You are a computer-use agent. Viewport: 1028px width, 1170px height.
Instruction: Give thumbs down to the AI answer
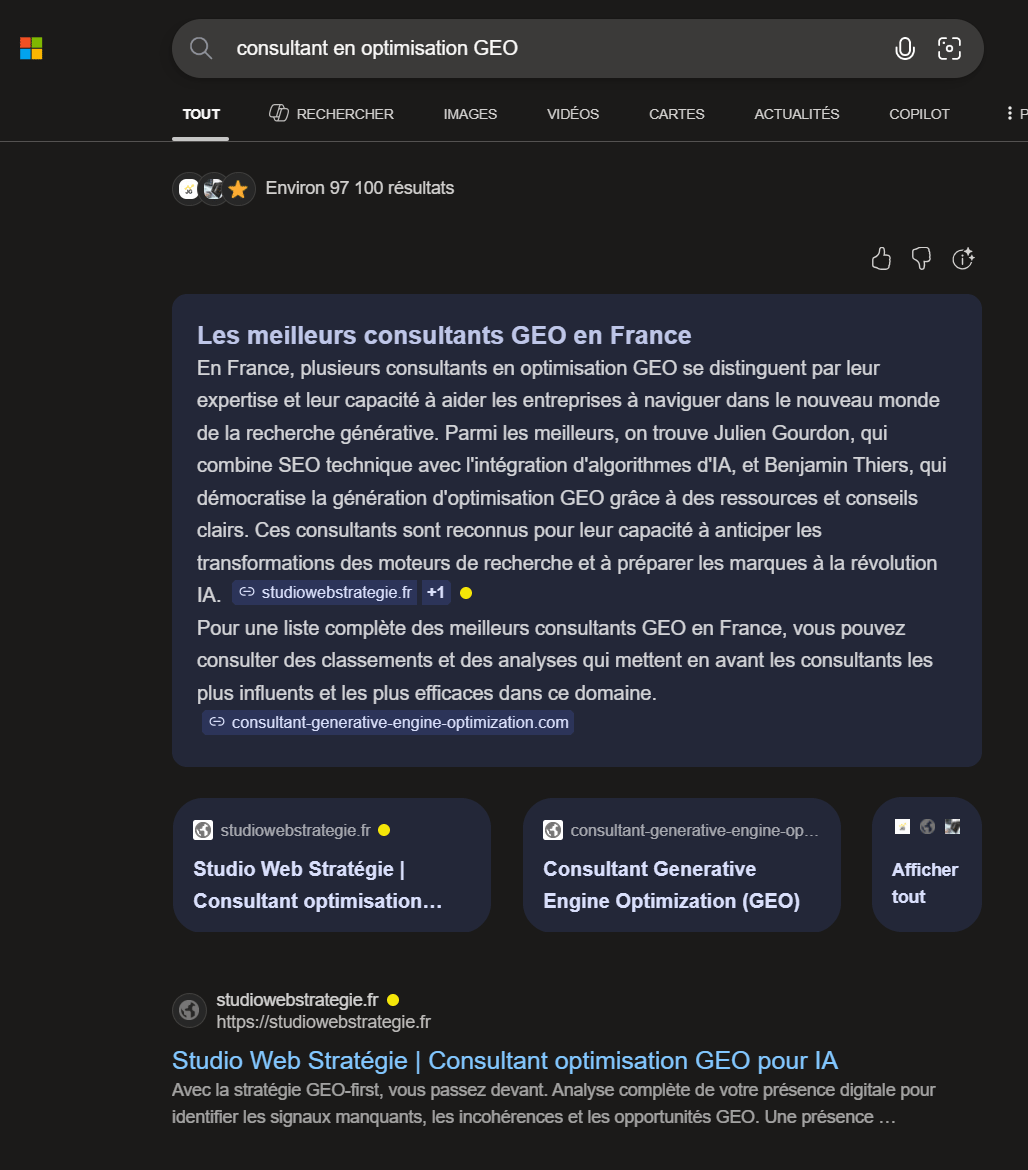922,259
